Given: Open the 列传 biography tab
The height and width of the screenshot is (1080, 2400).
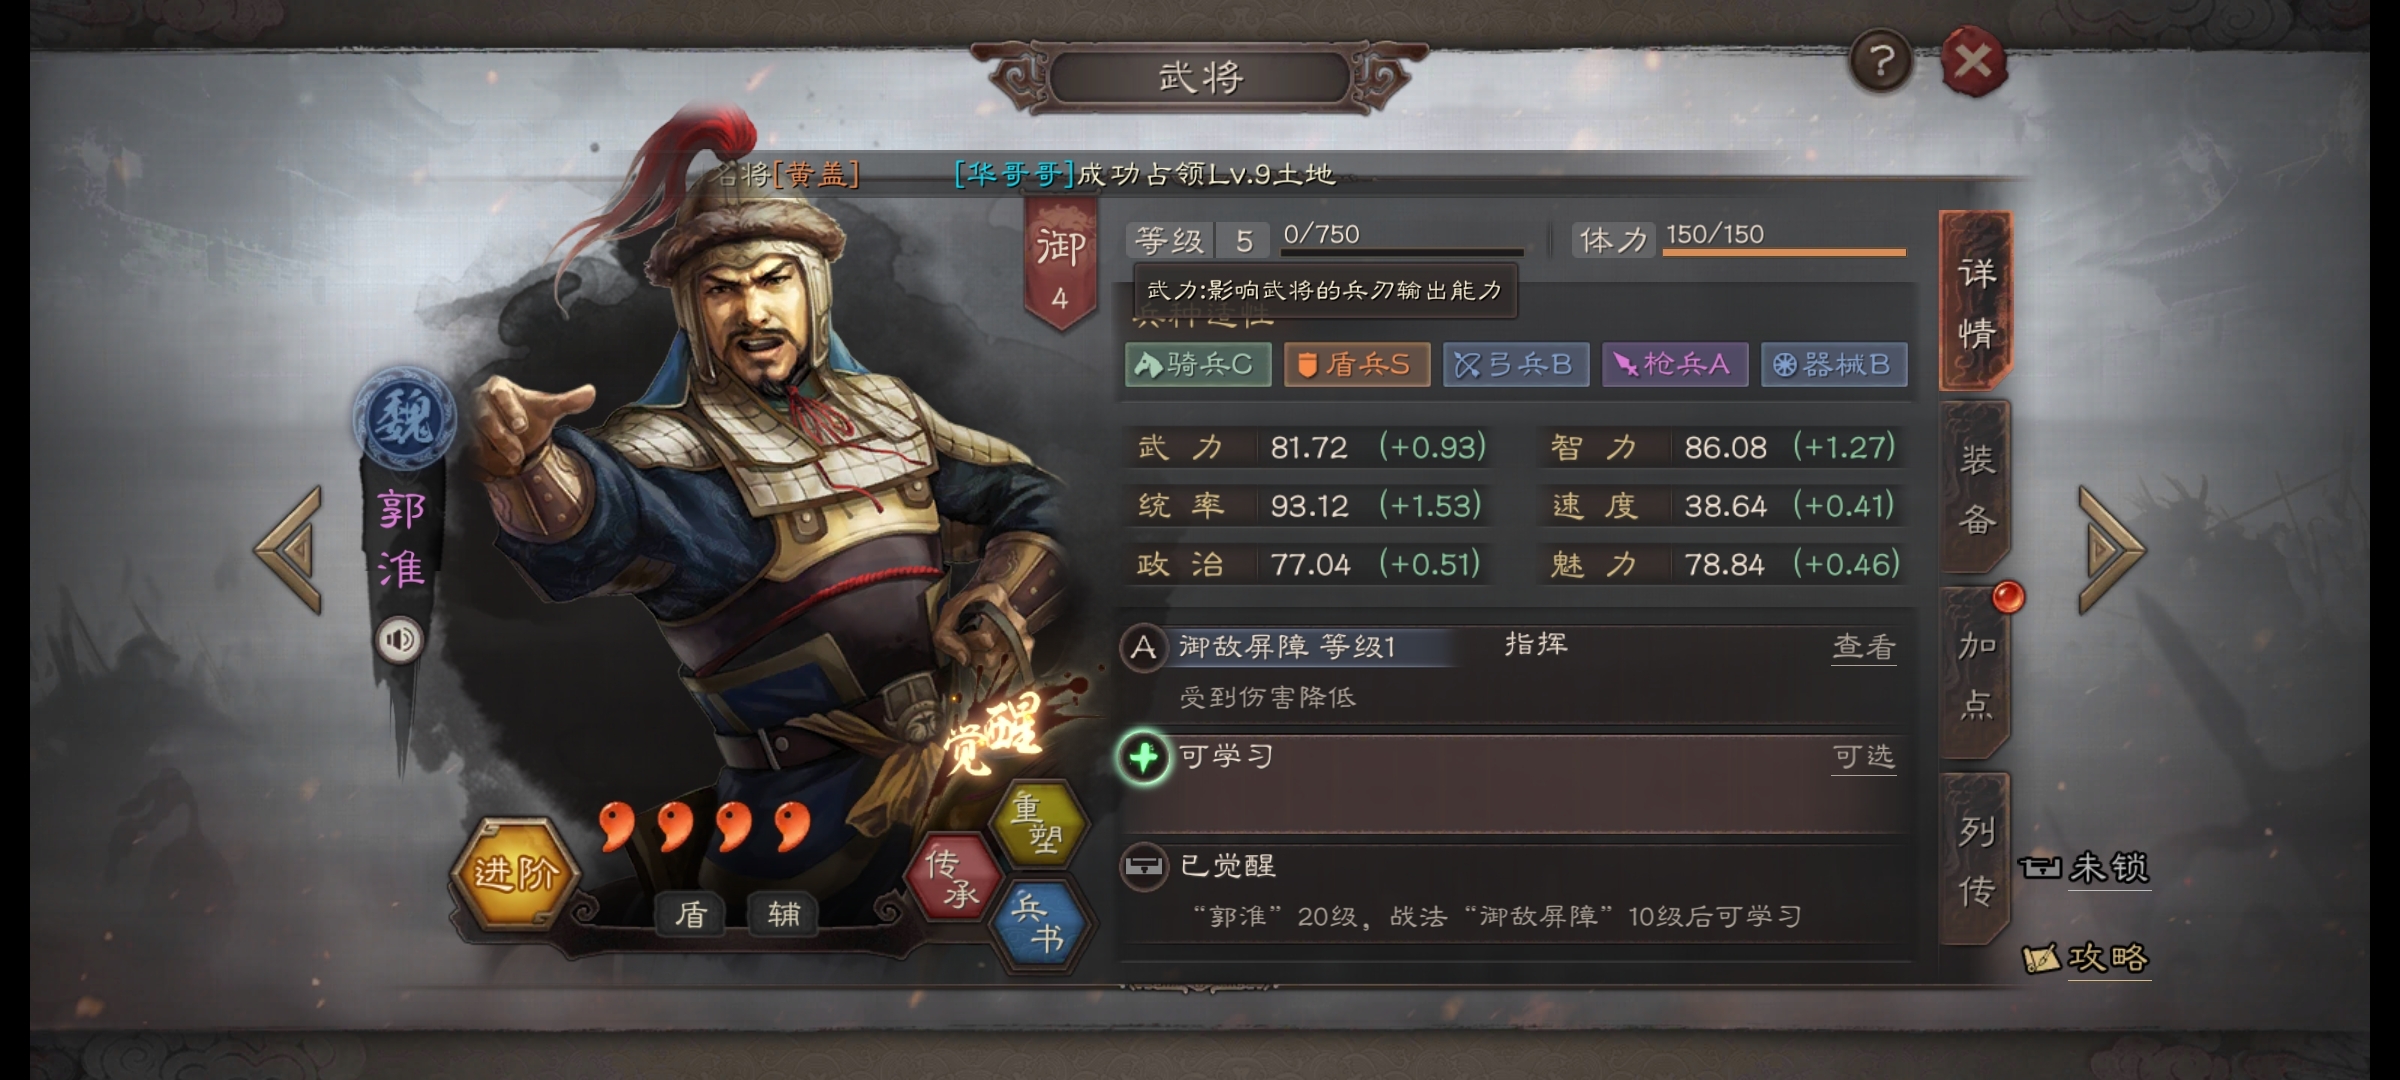Looking at the screenshot, I should coord(1976,860).
